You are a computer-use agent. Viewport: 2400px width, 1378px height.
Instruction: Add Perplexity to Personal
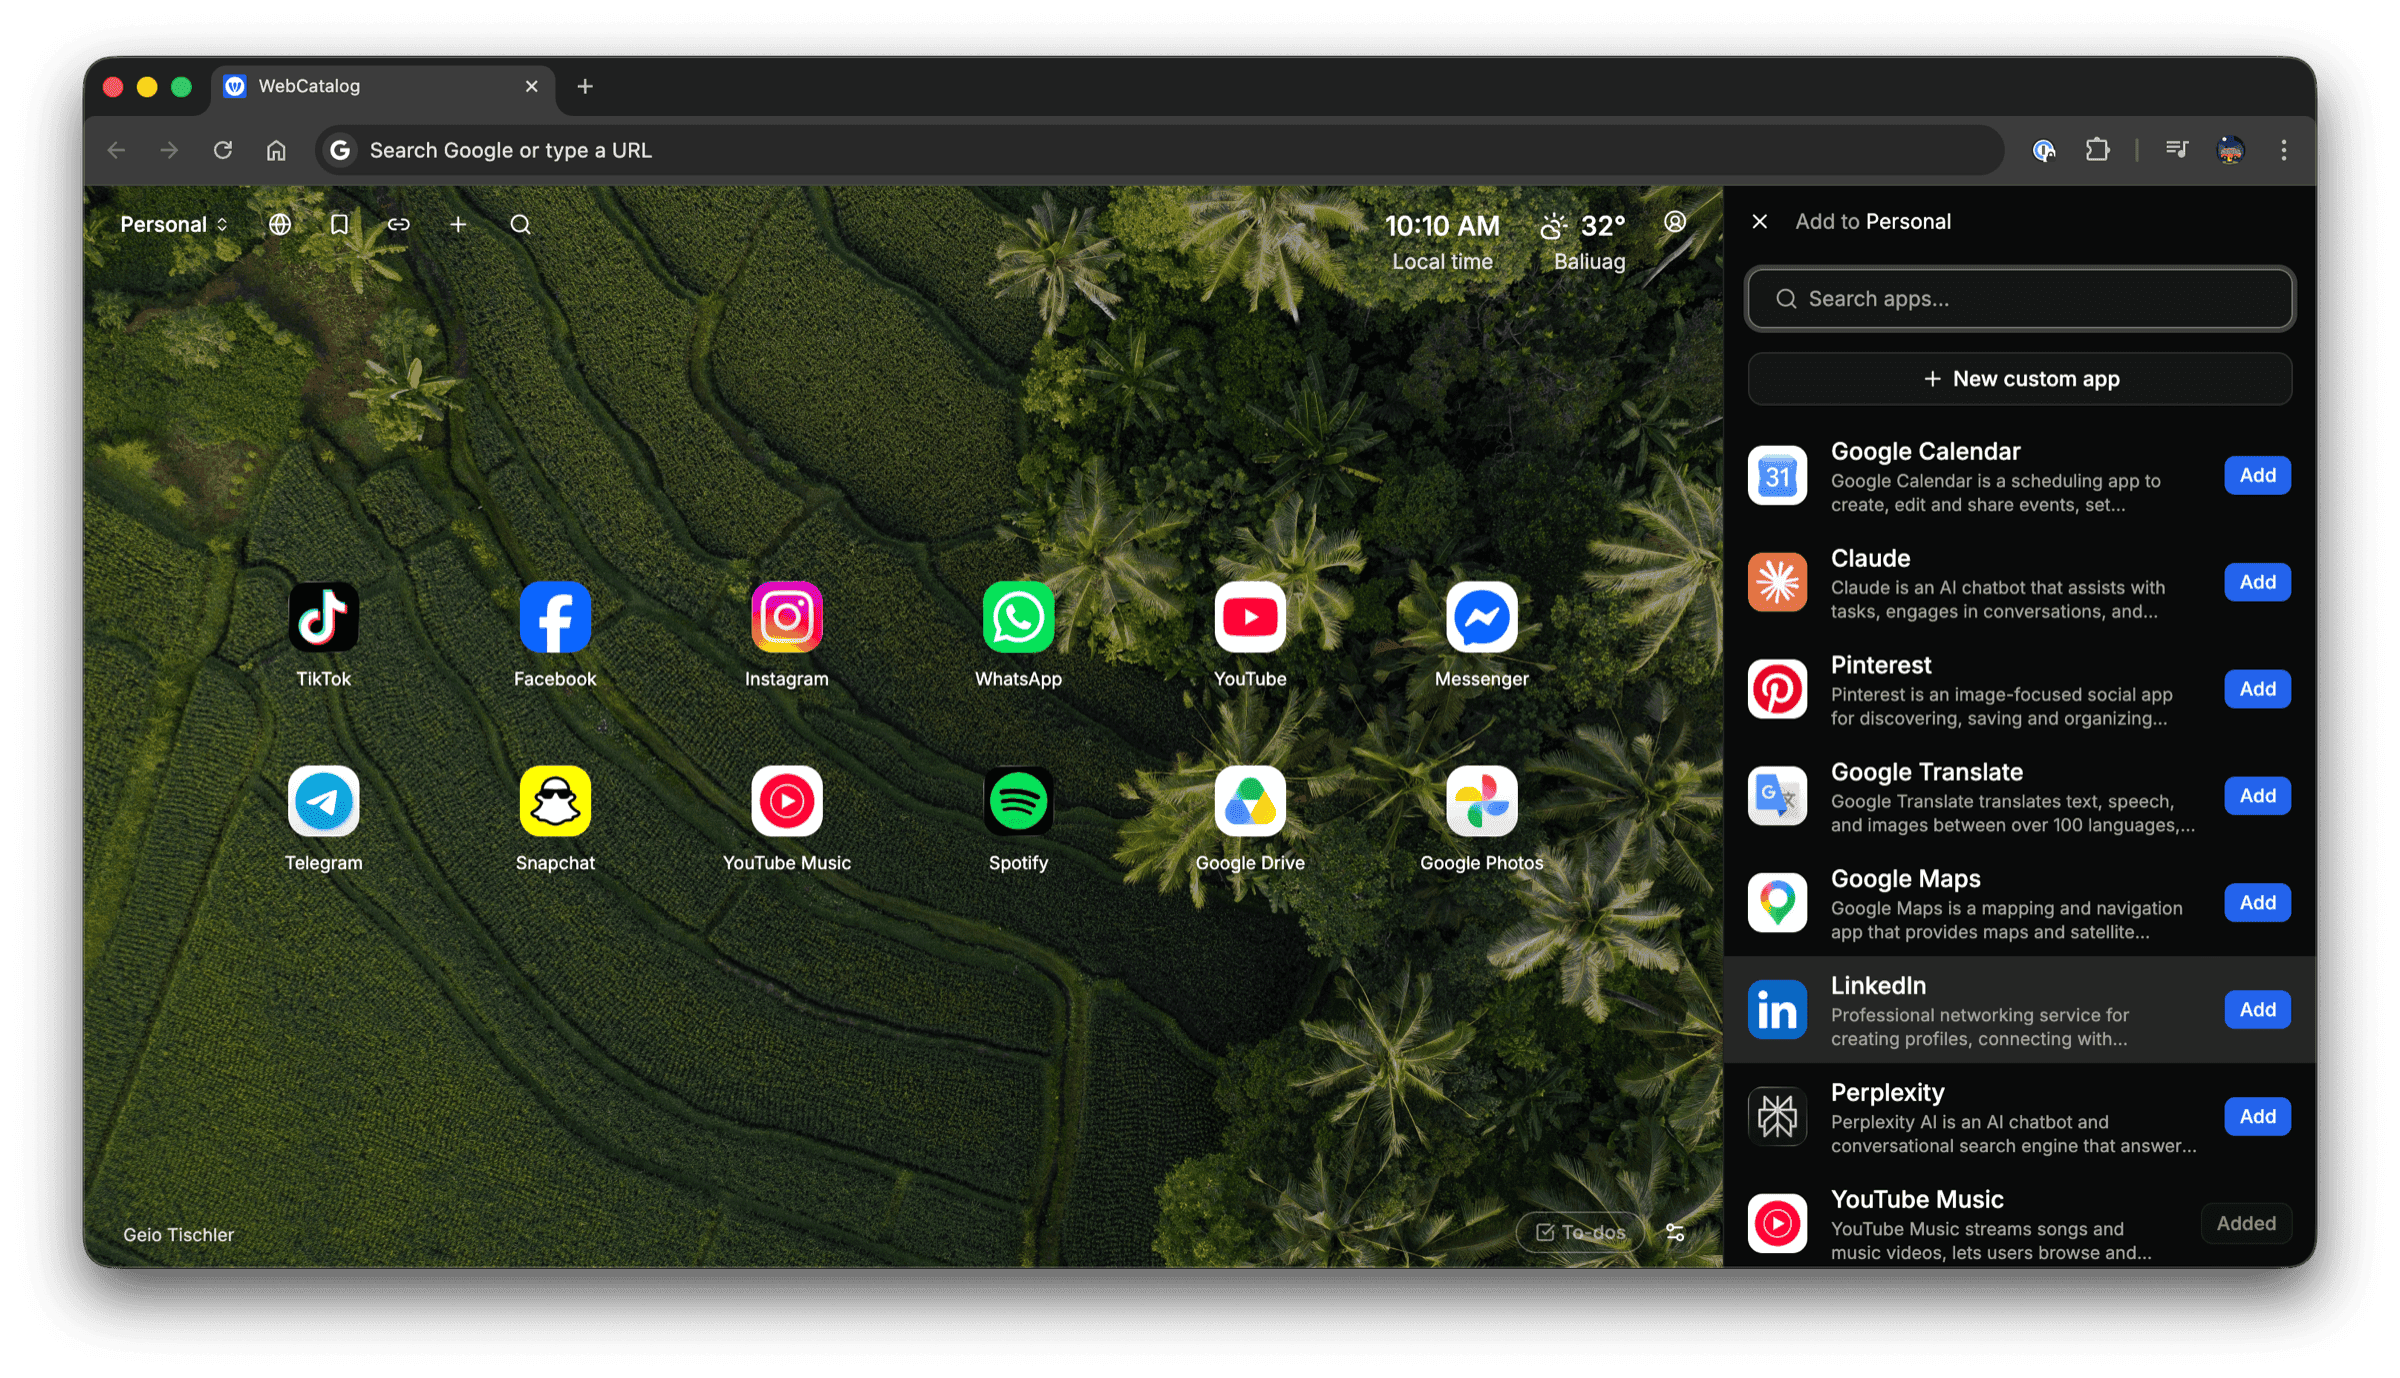[2257, 1117]
